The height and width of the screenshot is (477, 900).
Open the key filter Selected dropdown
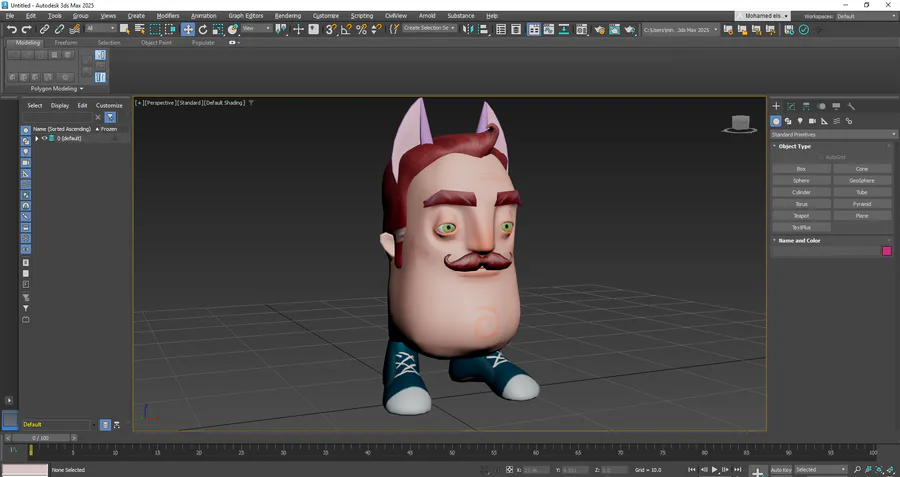pyautogui.click(x=821, y=470)
